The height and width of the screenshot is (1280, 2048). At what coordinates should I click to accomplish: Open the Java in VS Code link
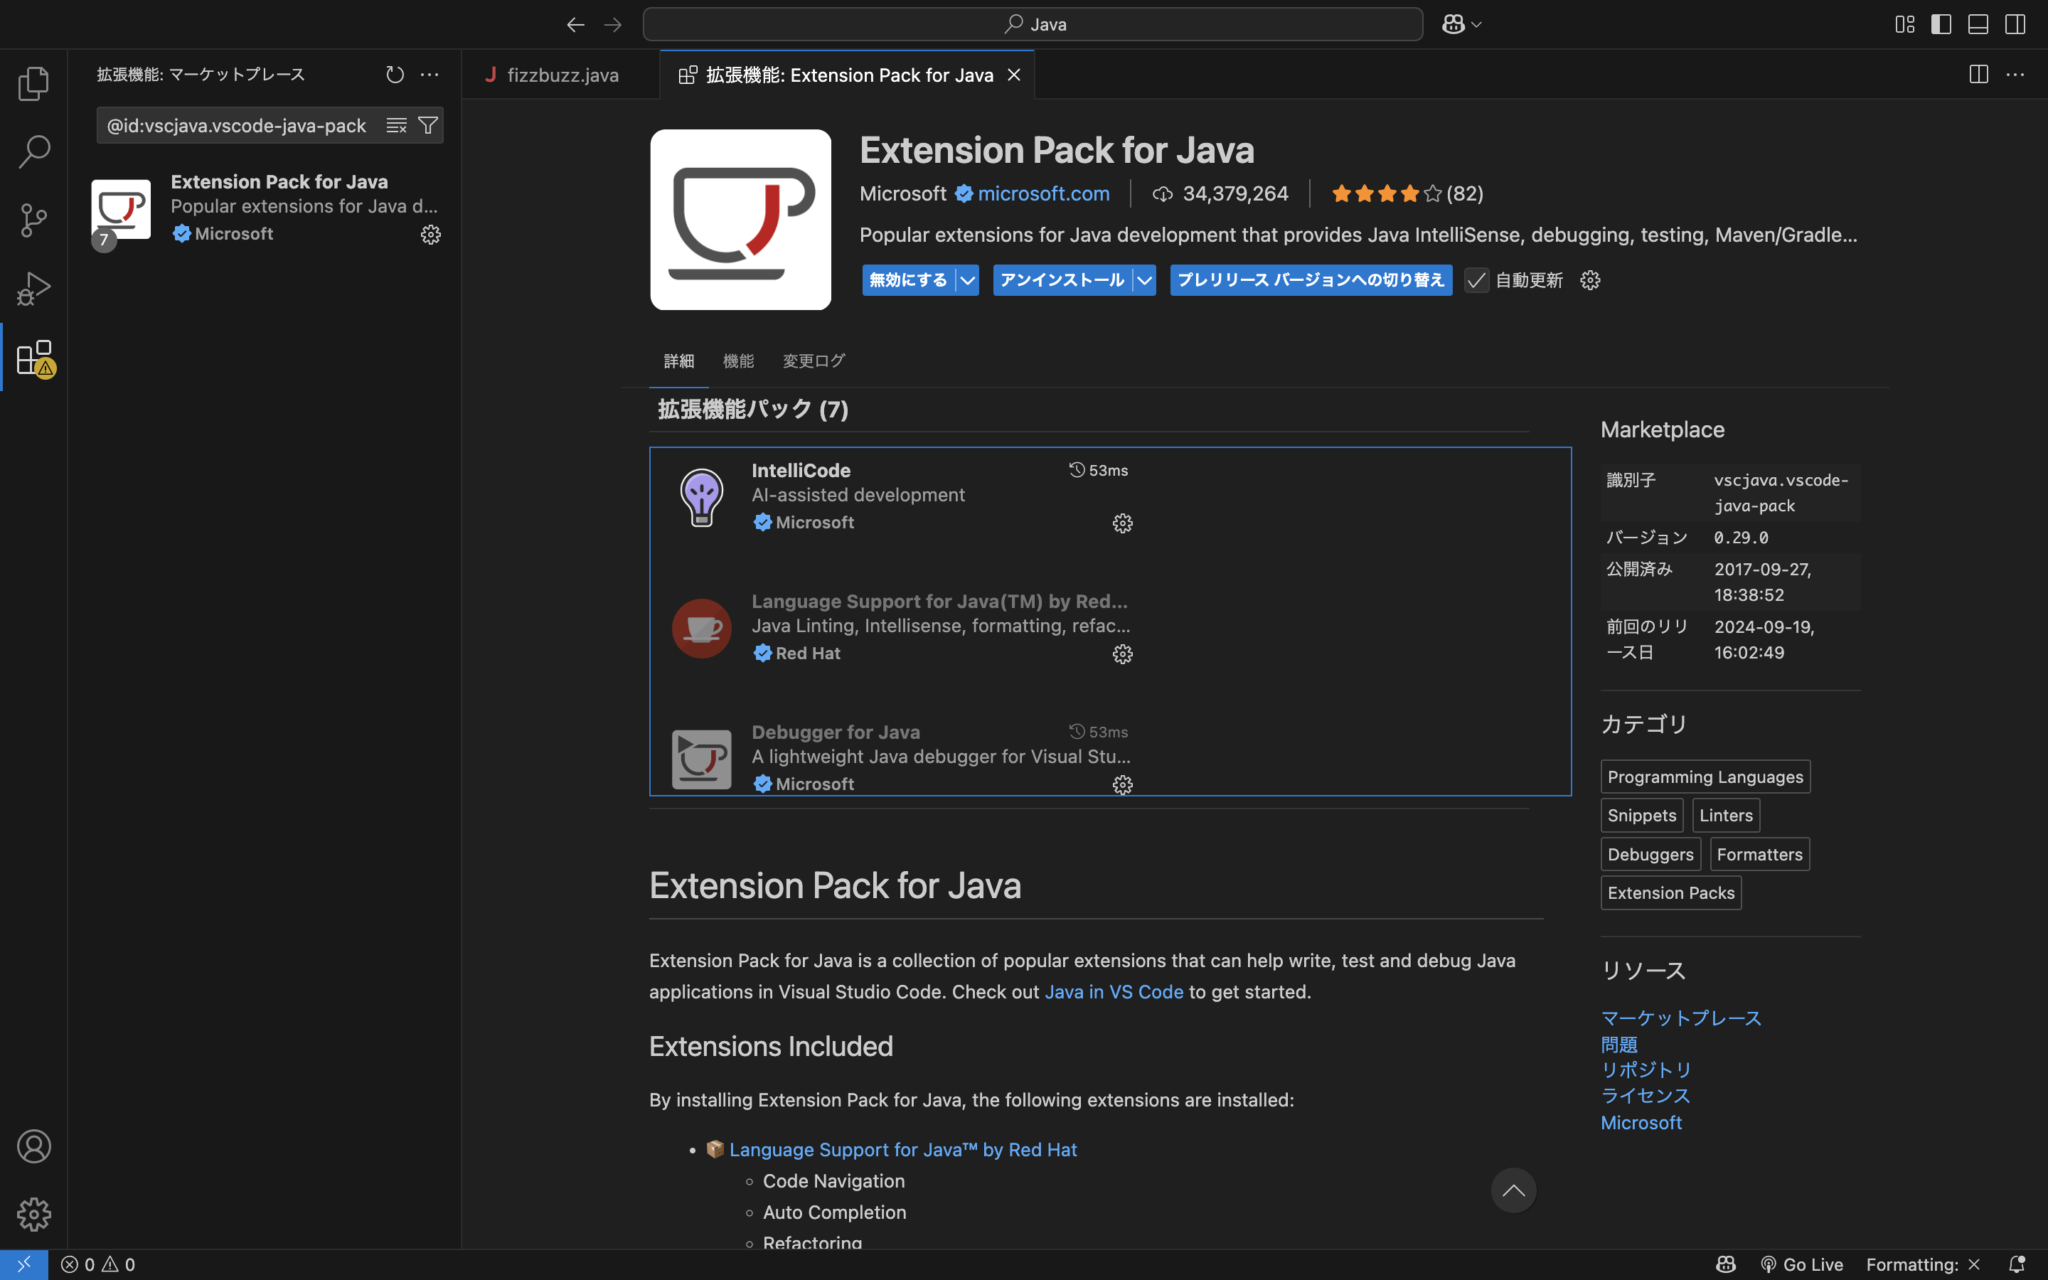tap(1114, 991)
